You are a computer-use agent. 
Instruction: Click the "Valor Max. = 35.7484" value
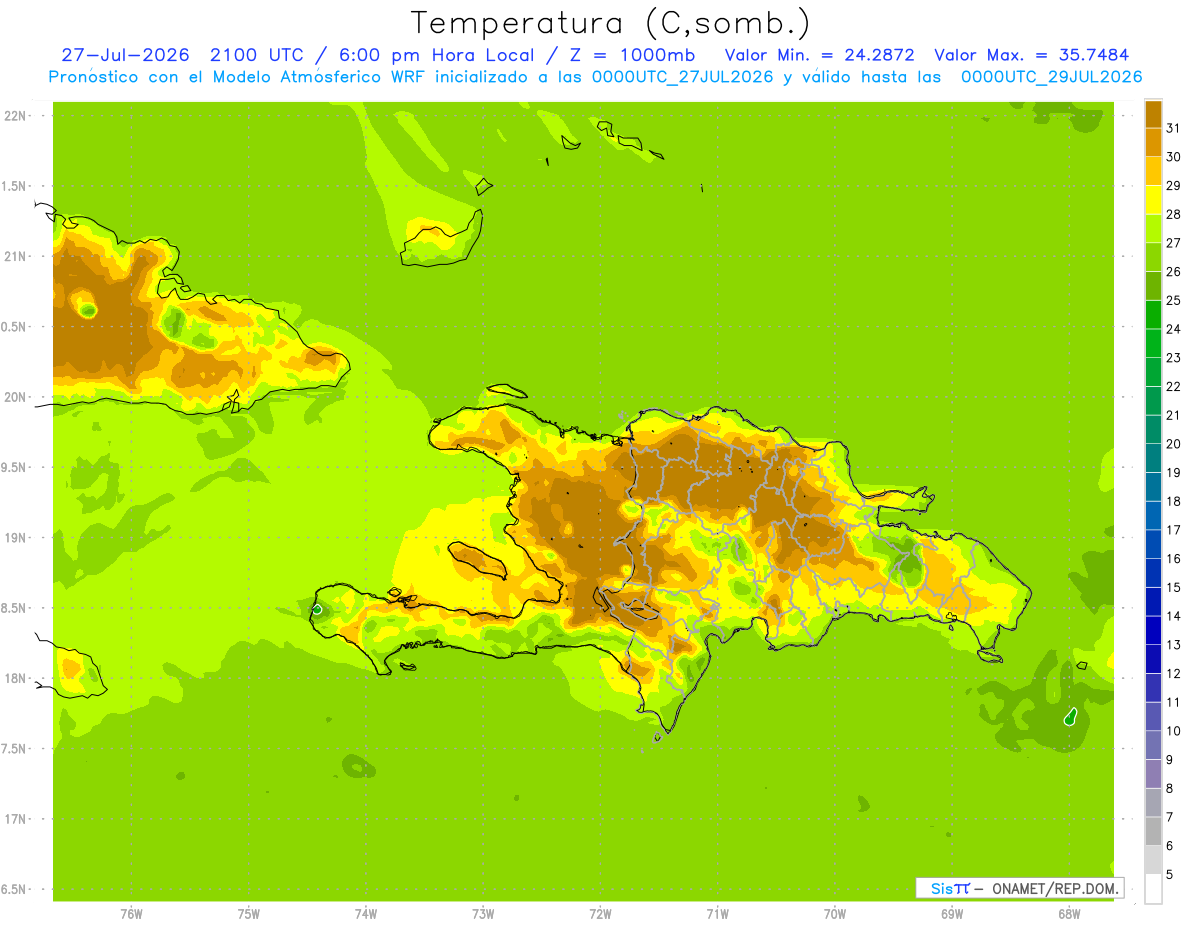pos(1032,55)
